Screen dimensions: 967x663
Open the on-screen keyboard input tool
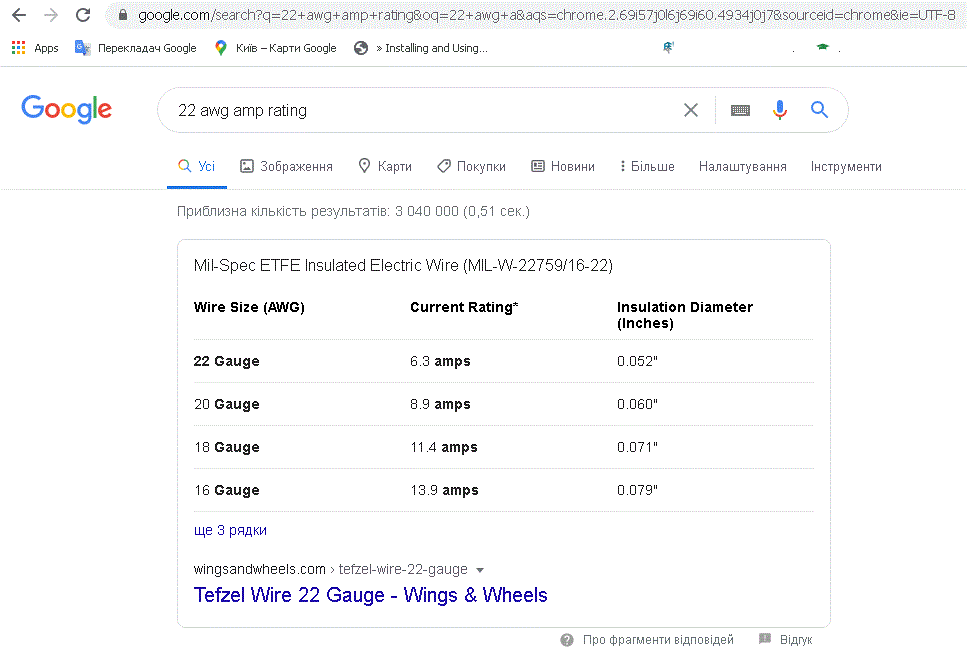coord(740,110)
